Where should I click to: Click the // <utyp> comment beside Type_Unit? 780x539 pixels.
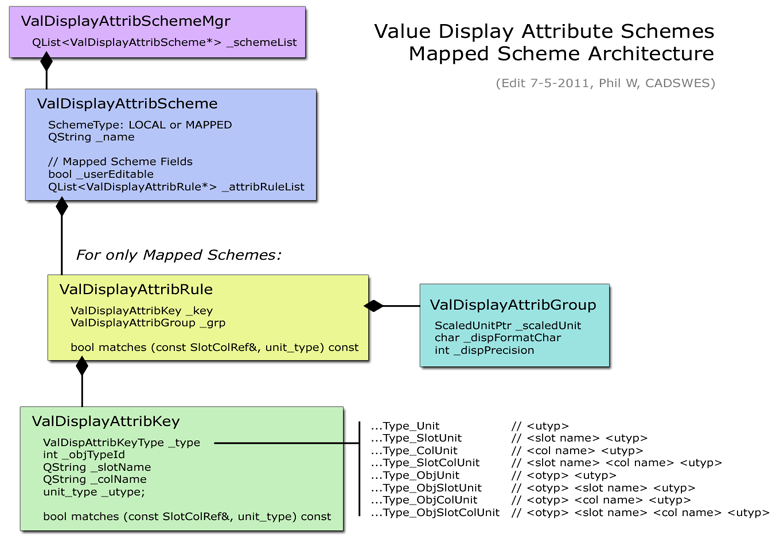pyautogui.click(x=540, y=426)
